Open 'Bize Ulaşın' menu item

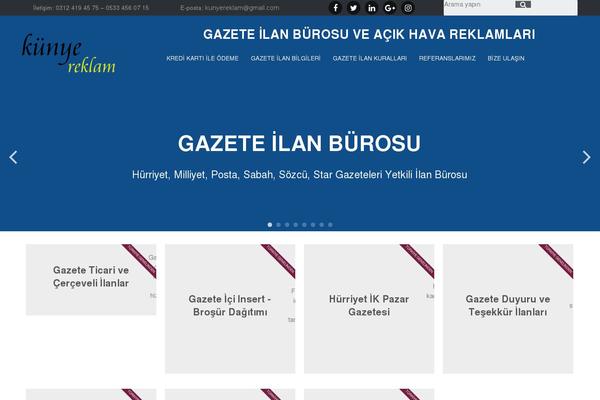click(x=506, y=58)
